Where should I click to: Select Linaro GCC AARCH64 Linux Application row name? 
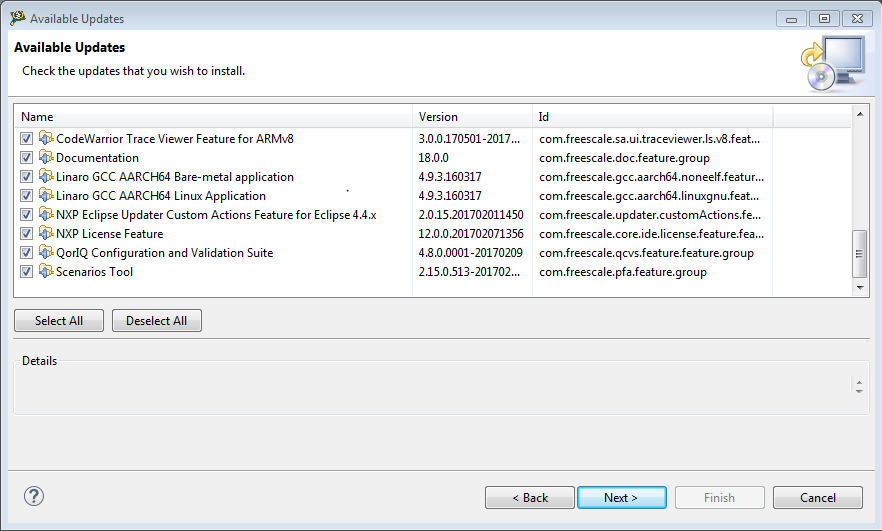[161, 196]
